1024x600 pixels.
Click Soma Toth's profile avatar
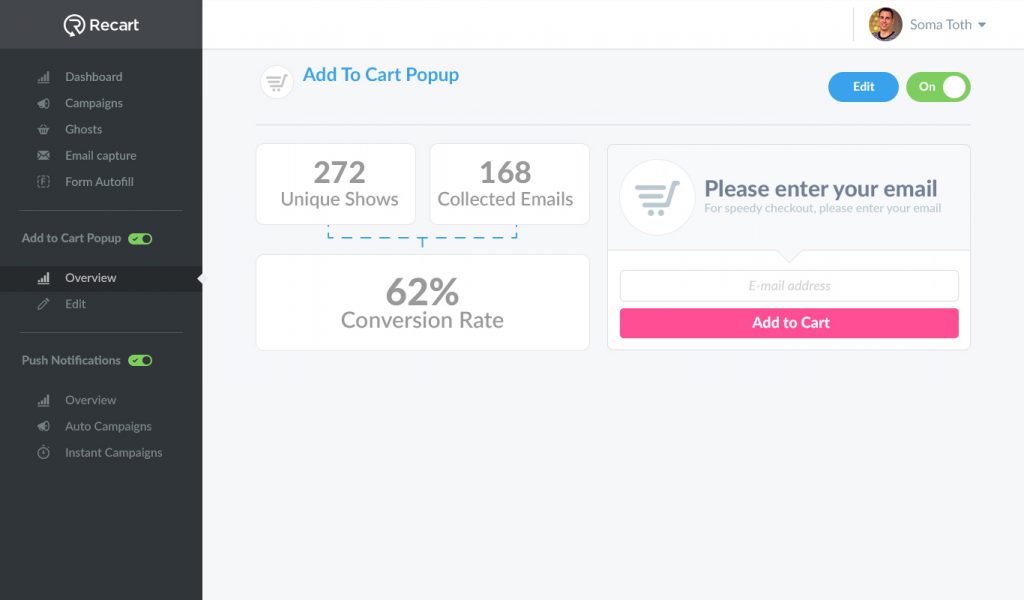(885, 25)
